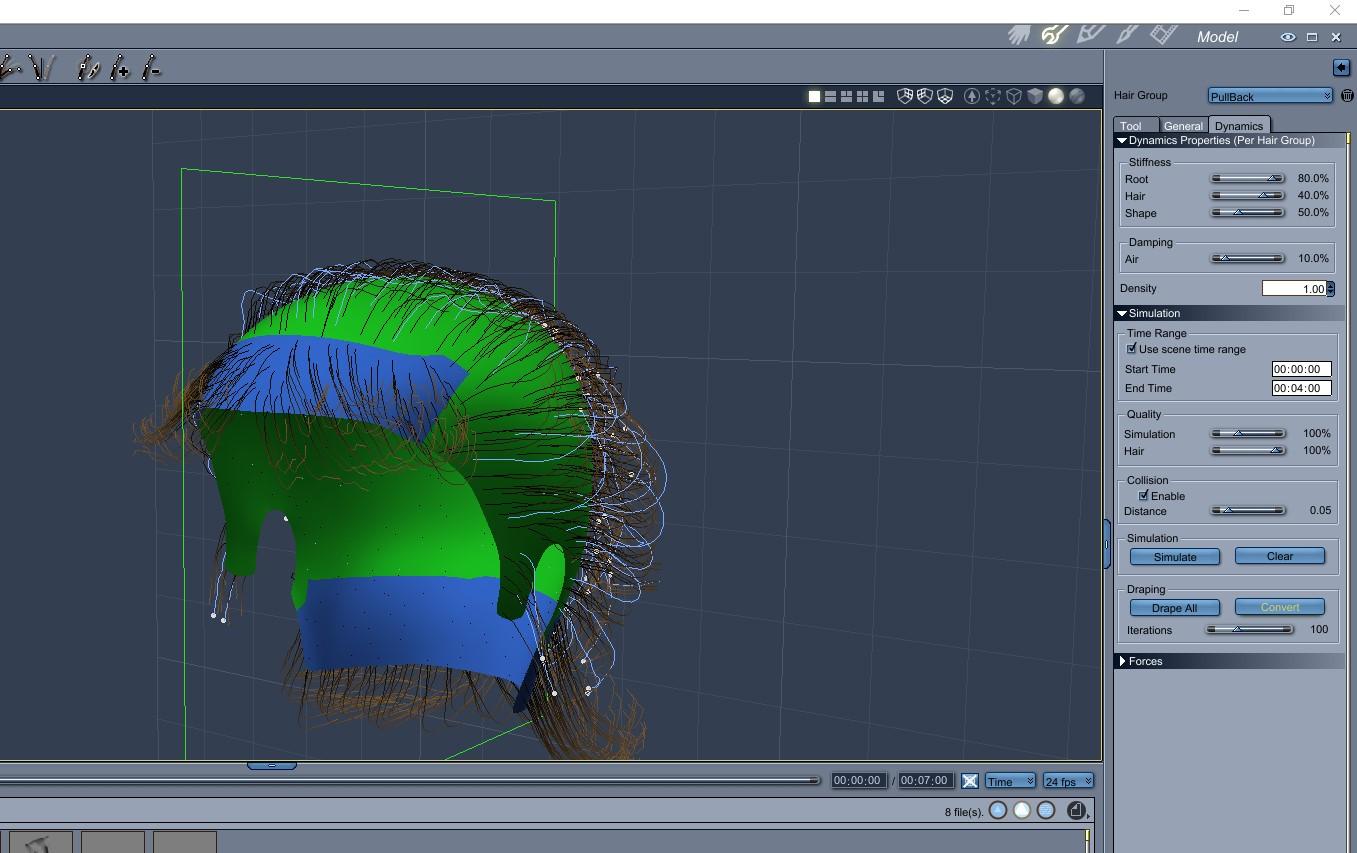Choose asymmetric split viewport layout
This screenshot has width=1357, height=853.
[878, 97]
